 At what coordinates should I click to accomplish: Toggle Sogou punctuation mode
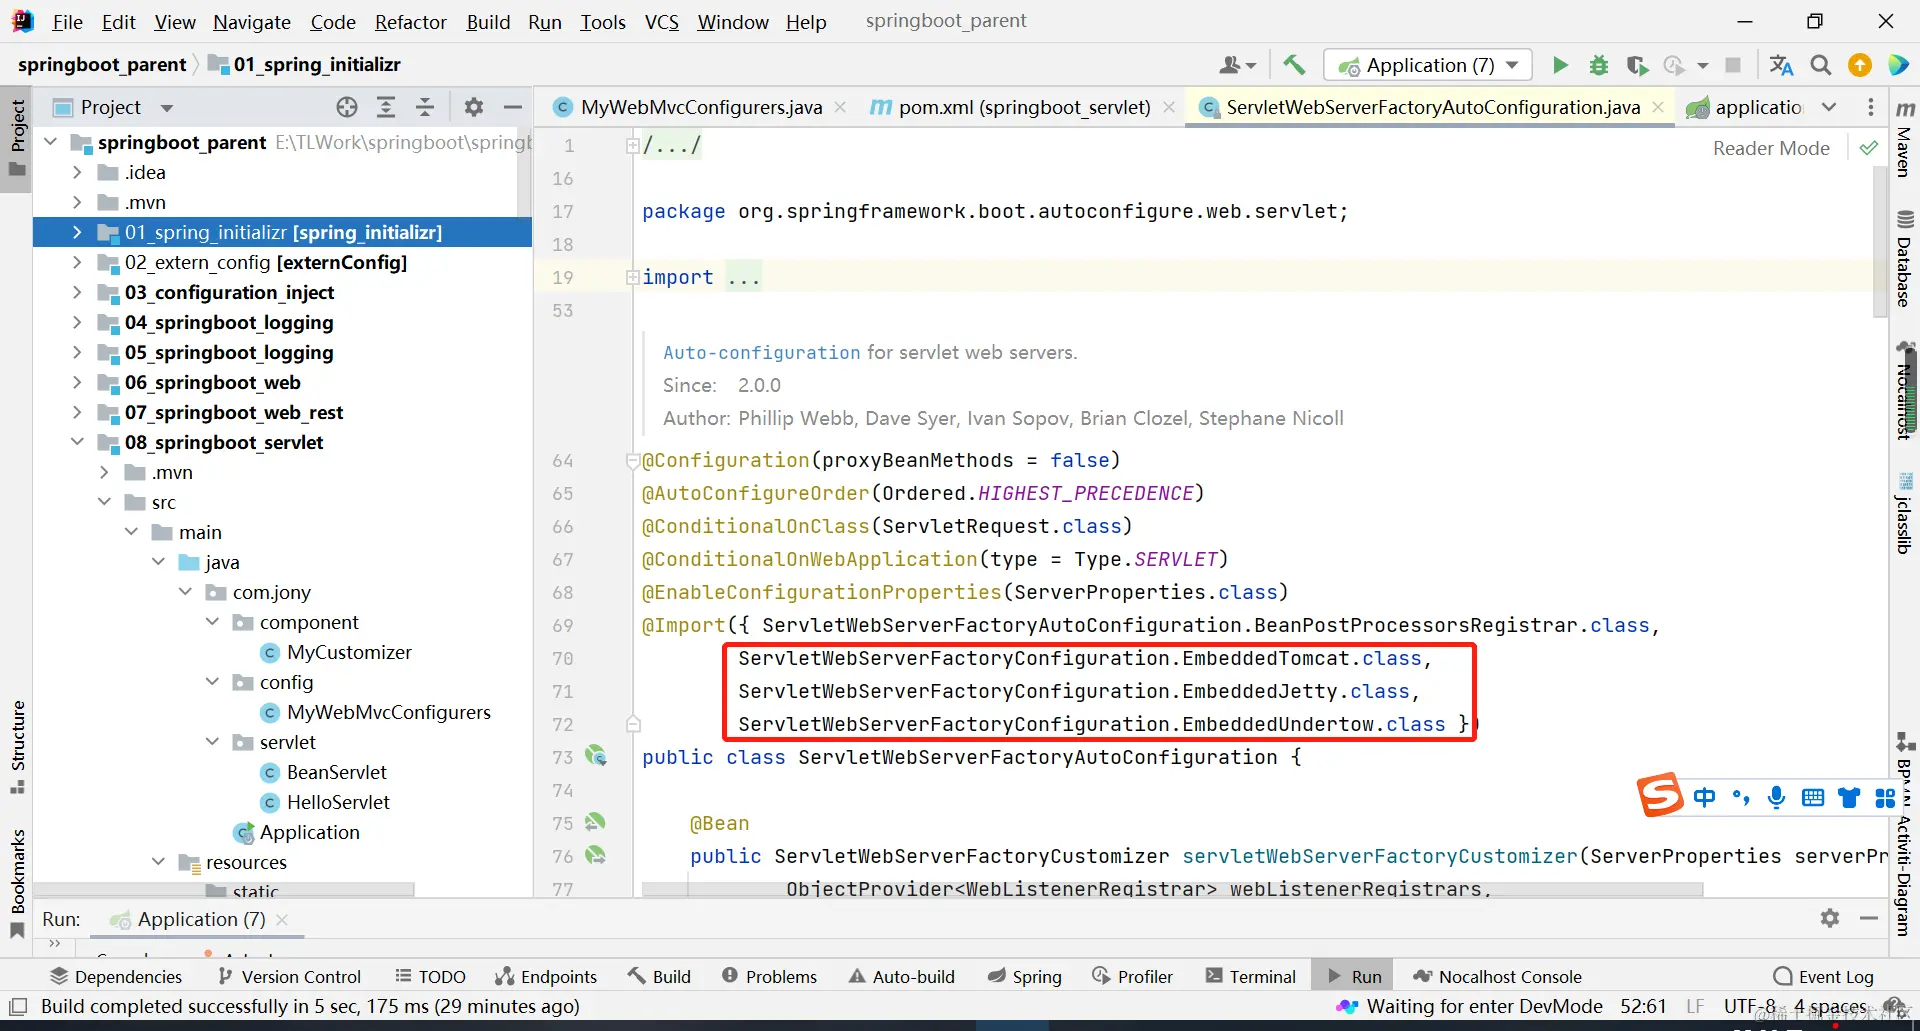pyautogui.click(x=1741, y=797)
